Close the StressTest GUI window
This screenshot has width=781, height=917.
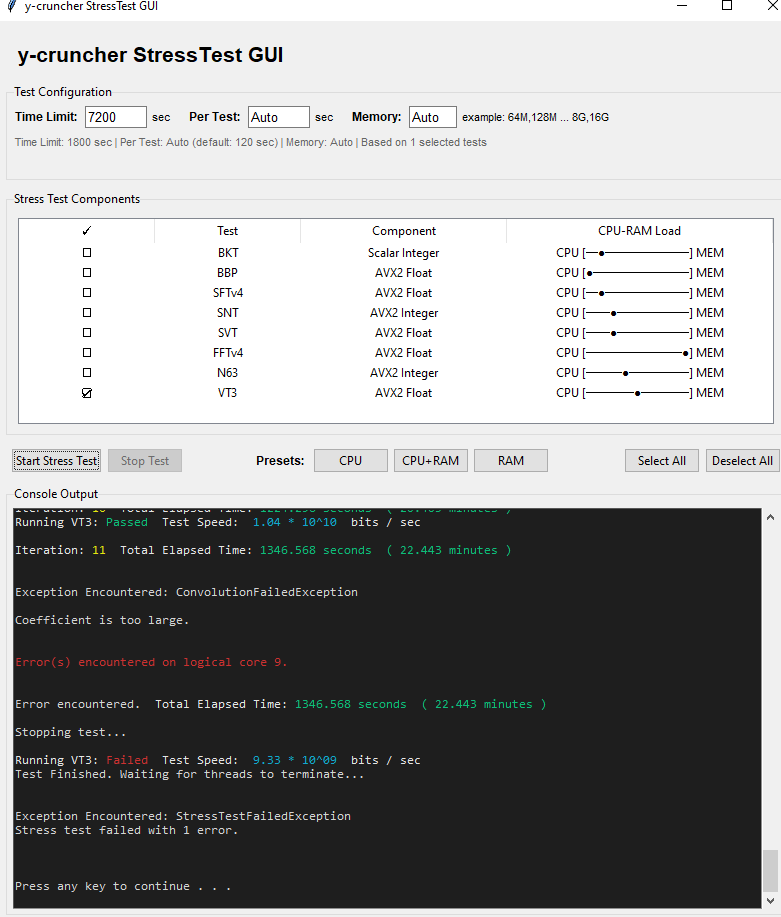[x=772, y=6]
